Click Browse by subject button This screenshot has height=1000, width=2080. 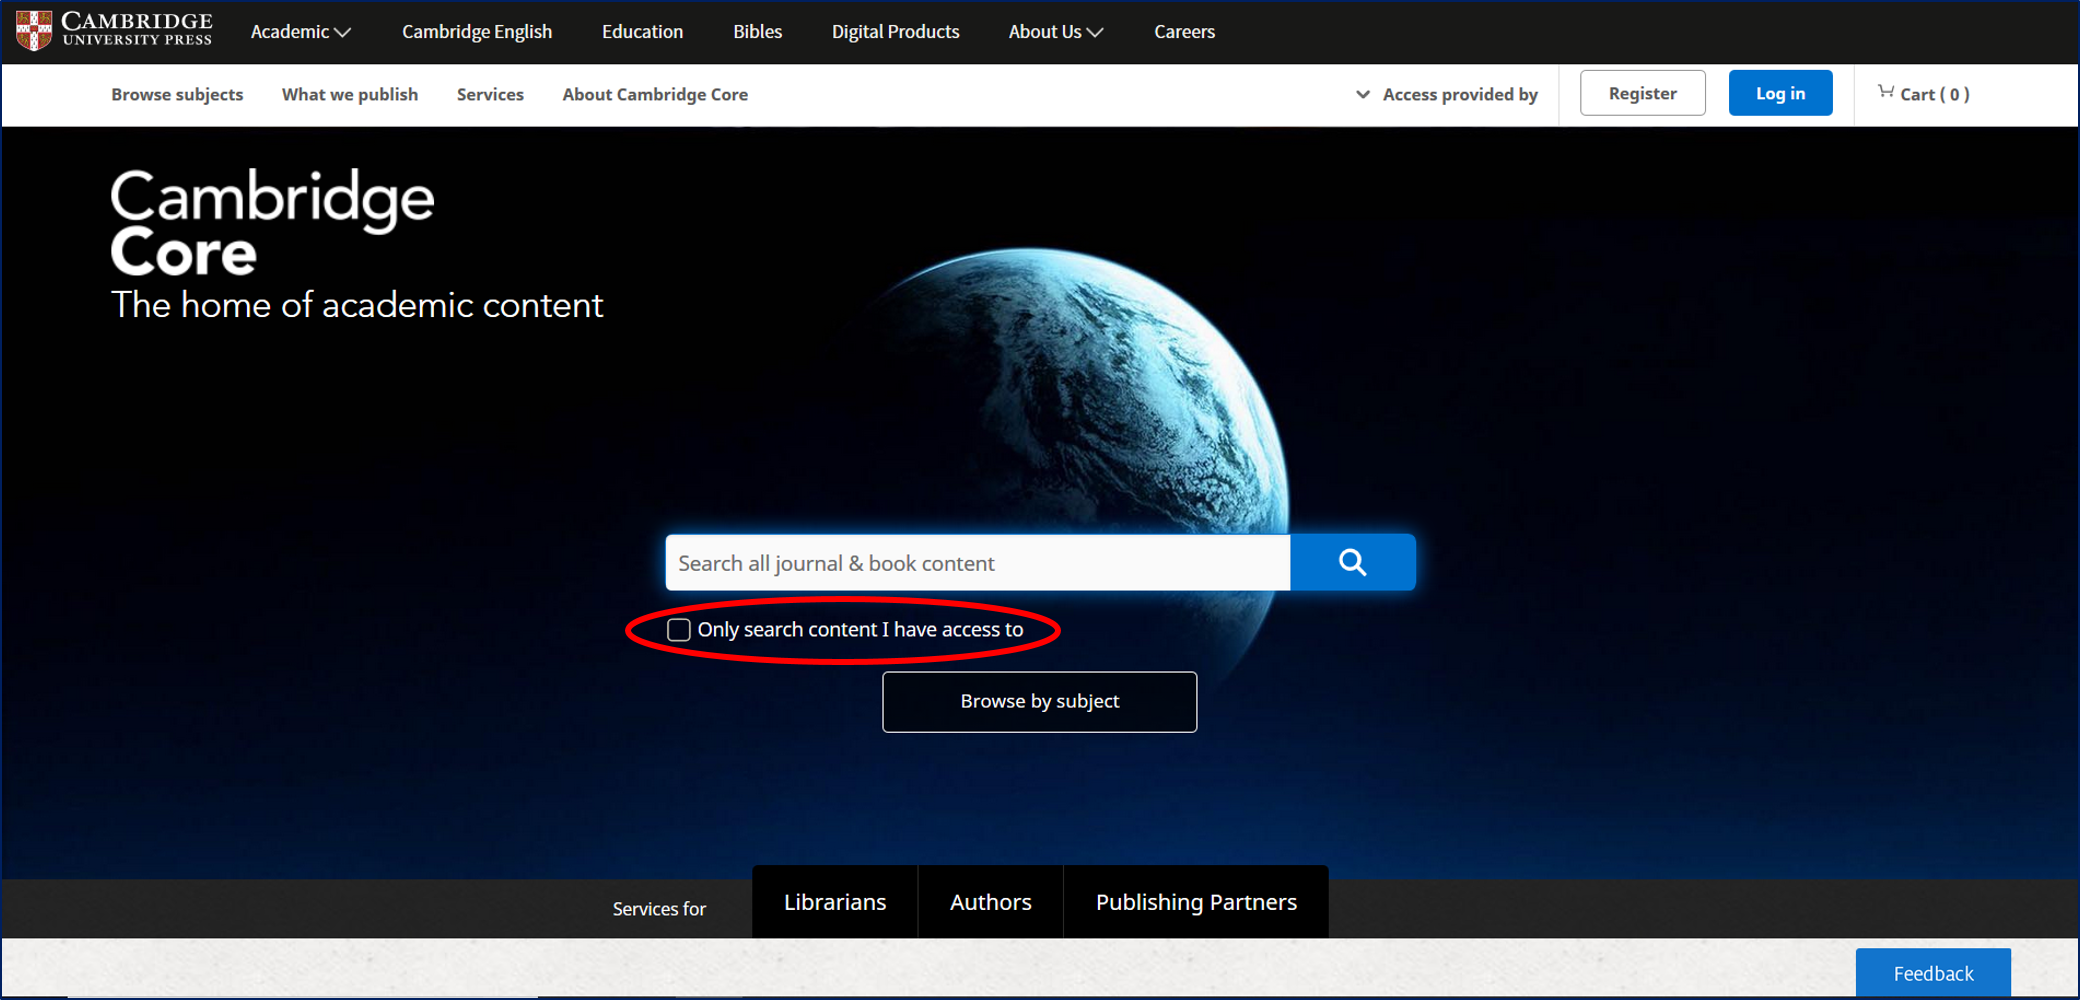1039,702
